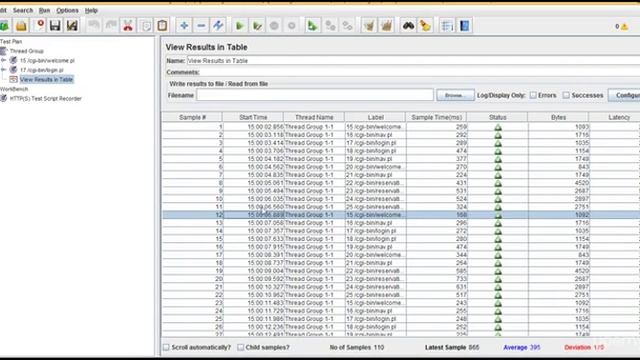Click the Expand All plus icon
Image resolution: width=640 pixels, height=360 pixels.
[x=184, y=26]
